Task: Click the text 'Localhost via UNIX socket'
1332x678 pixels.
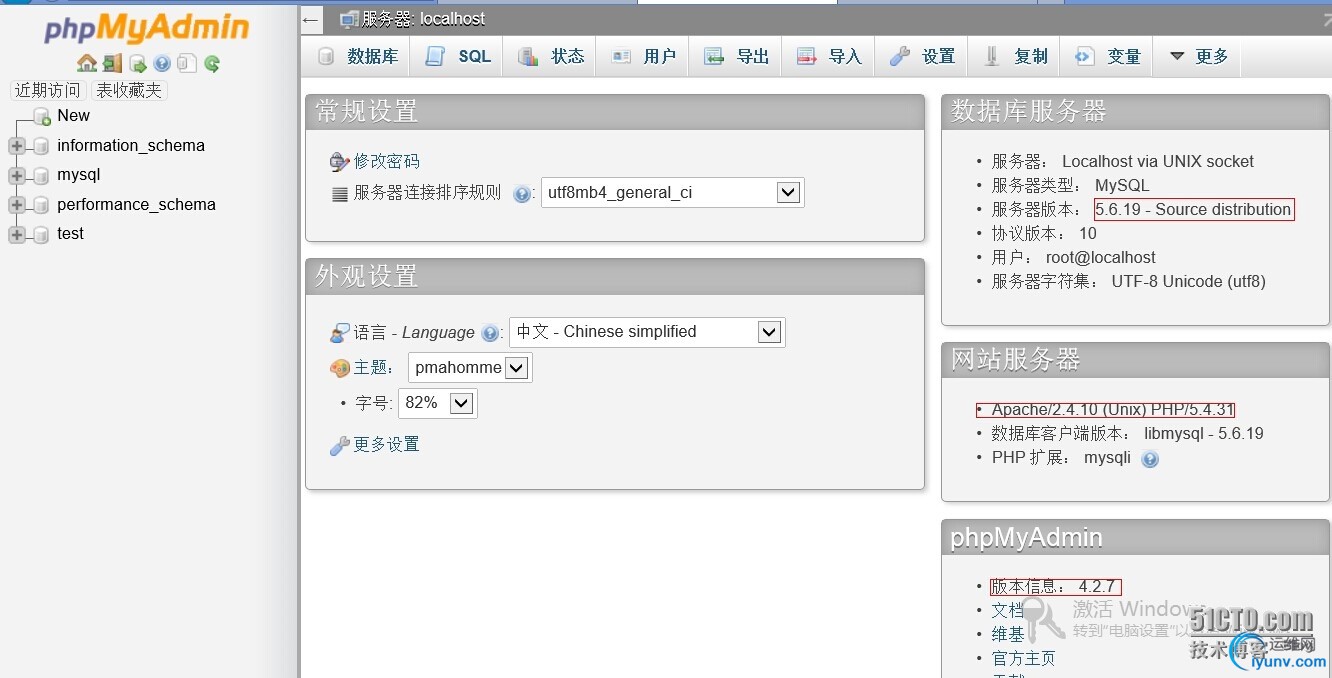Action: [x=1158, y=162]
